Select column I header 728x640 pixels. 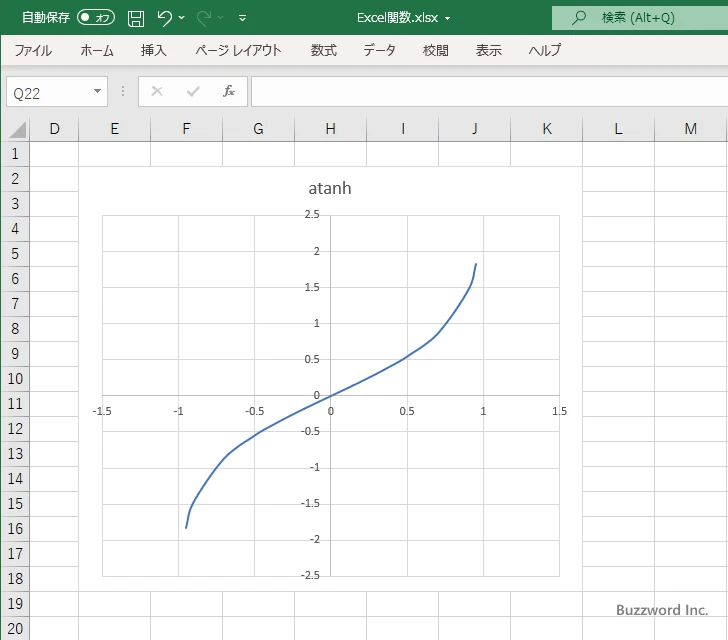tap(403, 129)
